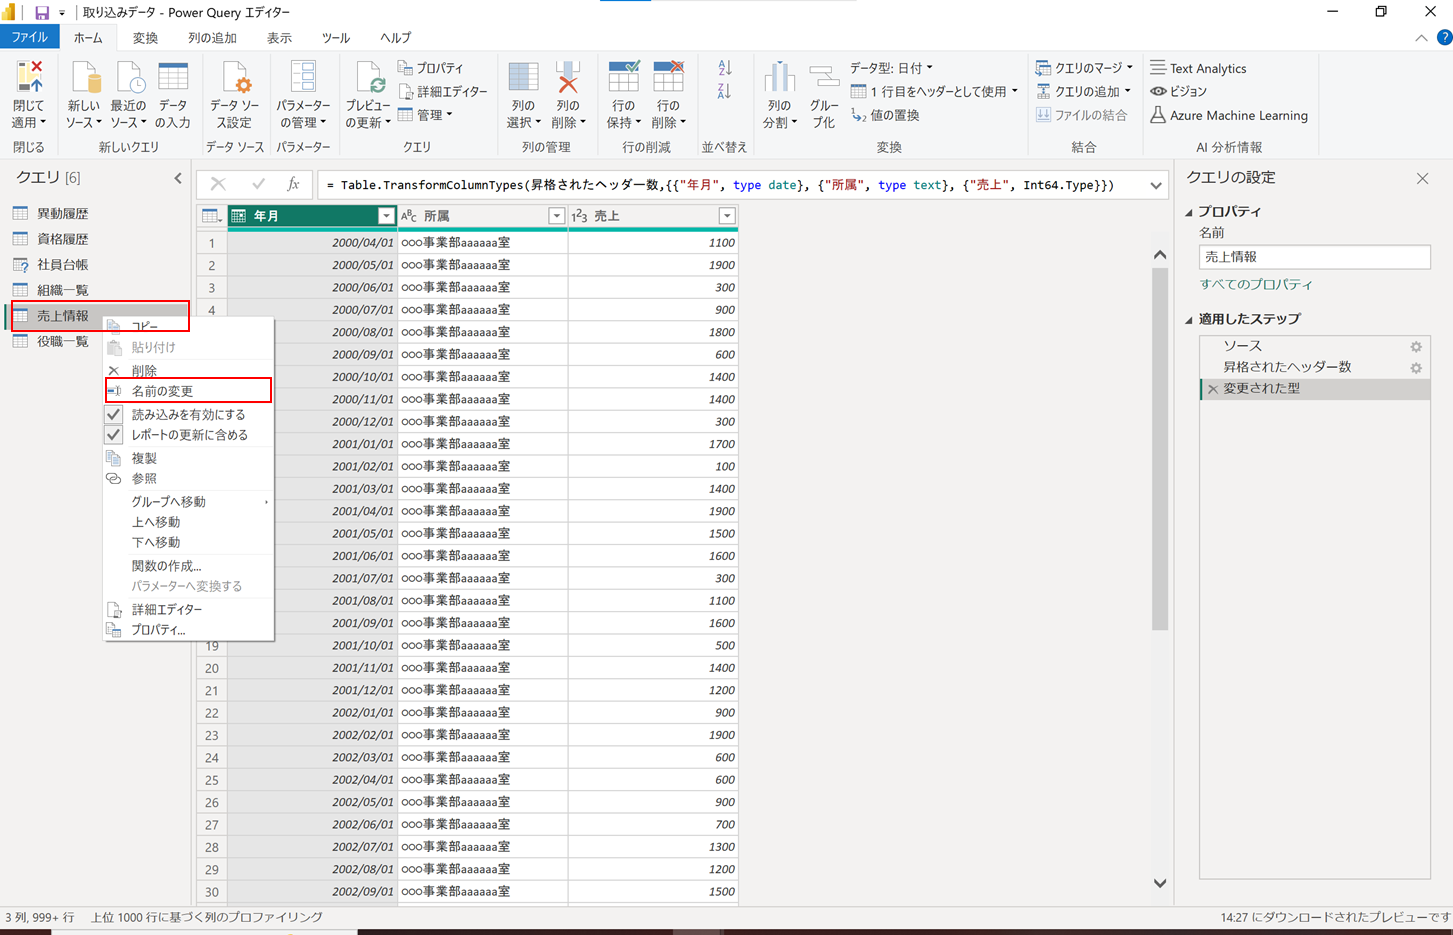Switch to the 表示 ribbon tab
Screen dimensions: 1453x935
pyautogui.click(x=279, y=38)
